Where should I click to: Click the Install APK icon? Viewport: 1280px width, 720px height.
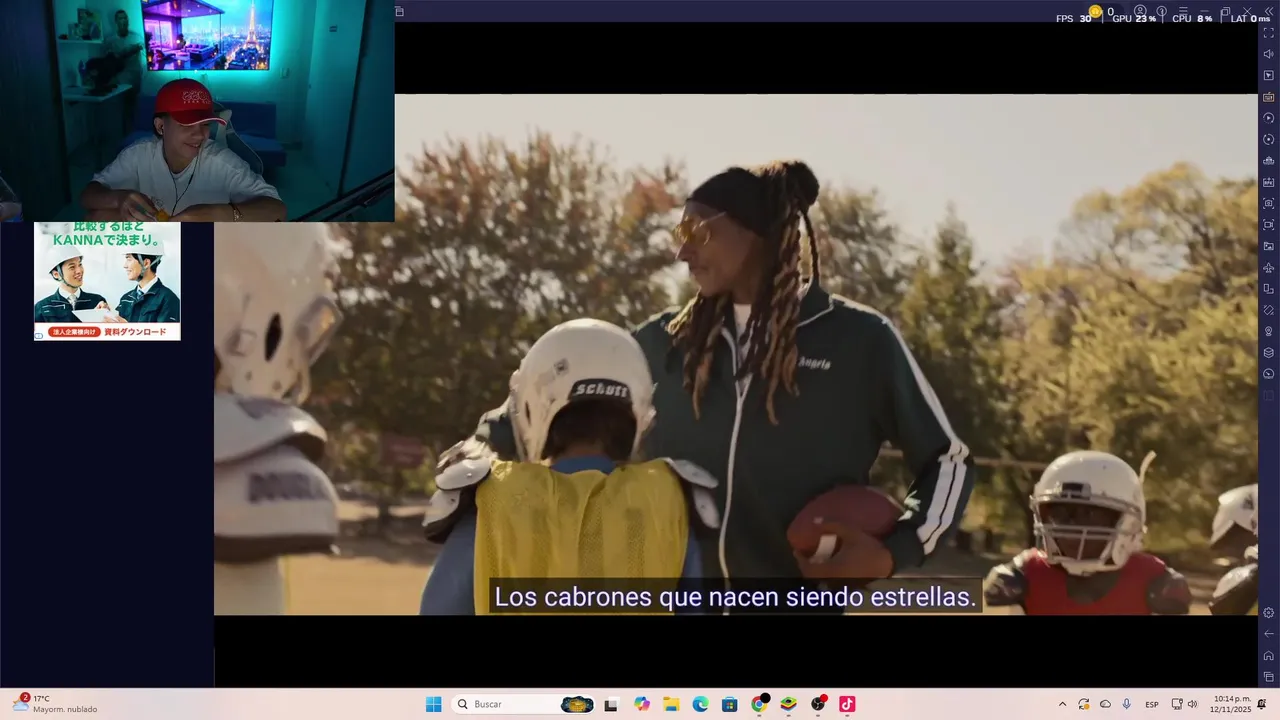coord(1269,182)
